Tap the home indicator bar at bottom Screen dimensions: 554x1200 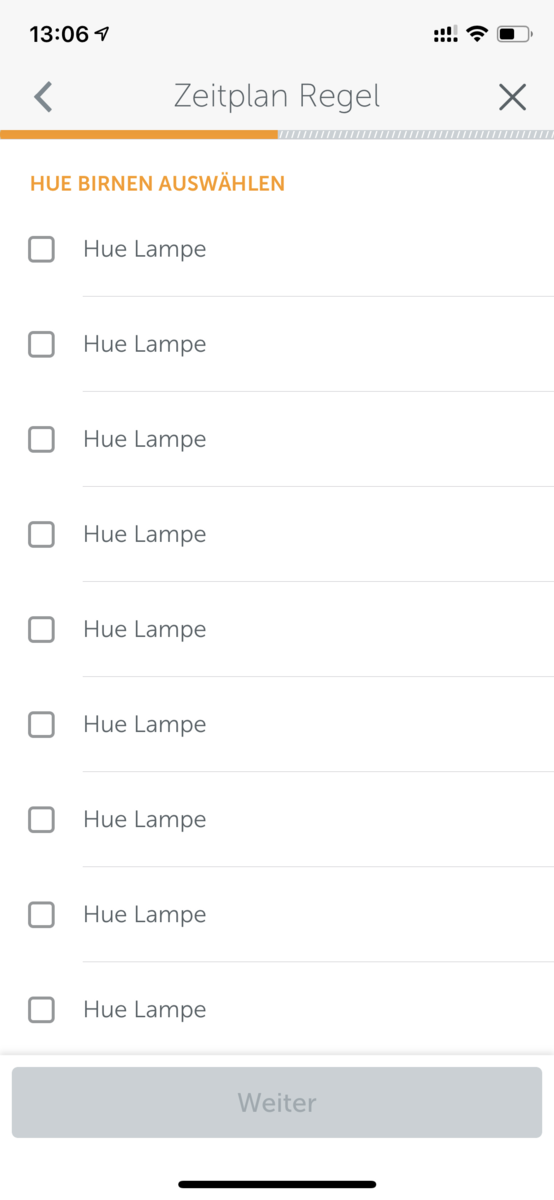[x=277, y=1184]
